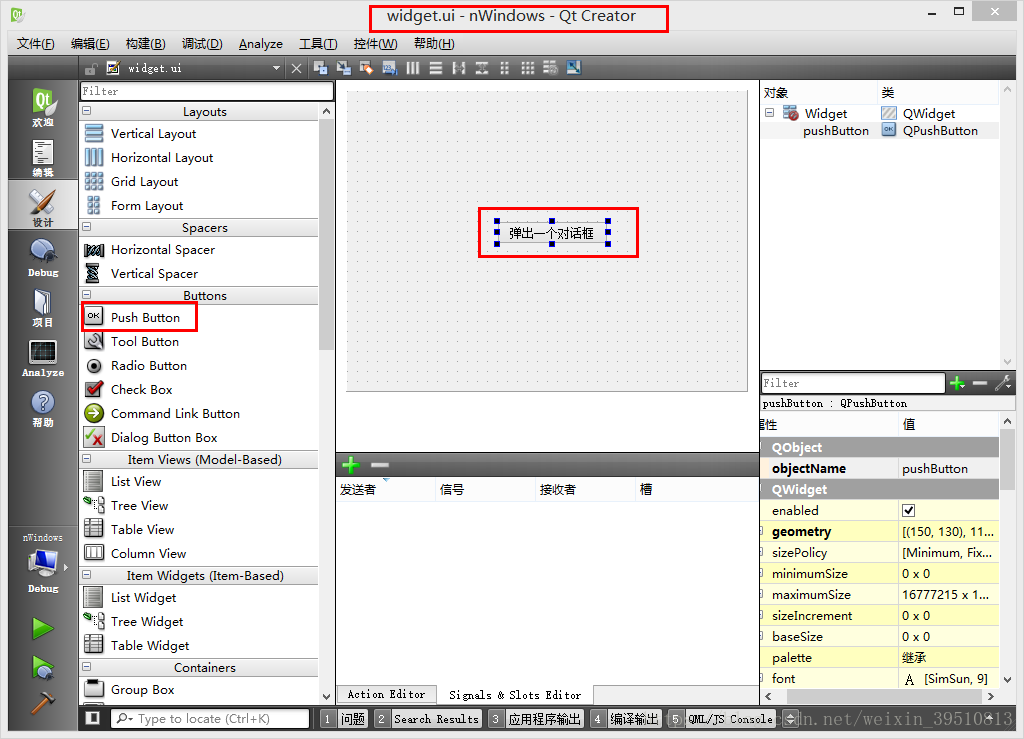Select pushButton row in object inspector
1024x739 pixels.
[880, 131]
